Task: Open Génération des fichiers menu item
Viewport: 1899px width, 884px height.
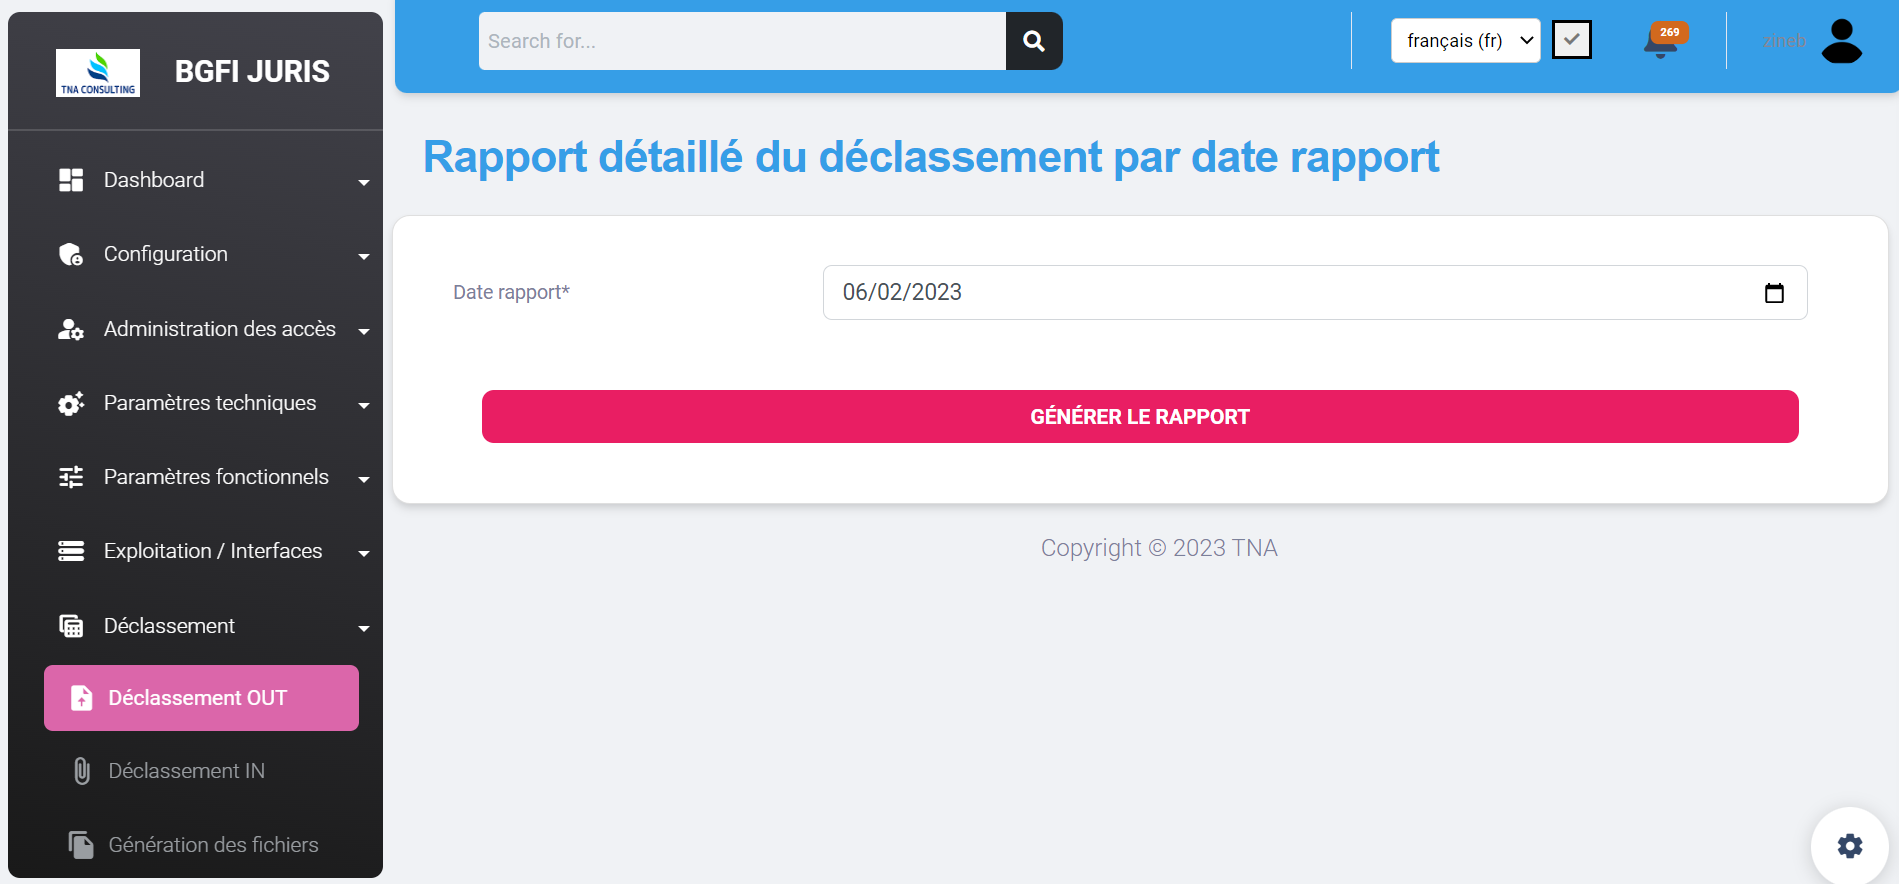Action: 213,845
